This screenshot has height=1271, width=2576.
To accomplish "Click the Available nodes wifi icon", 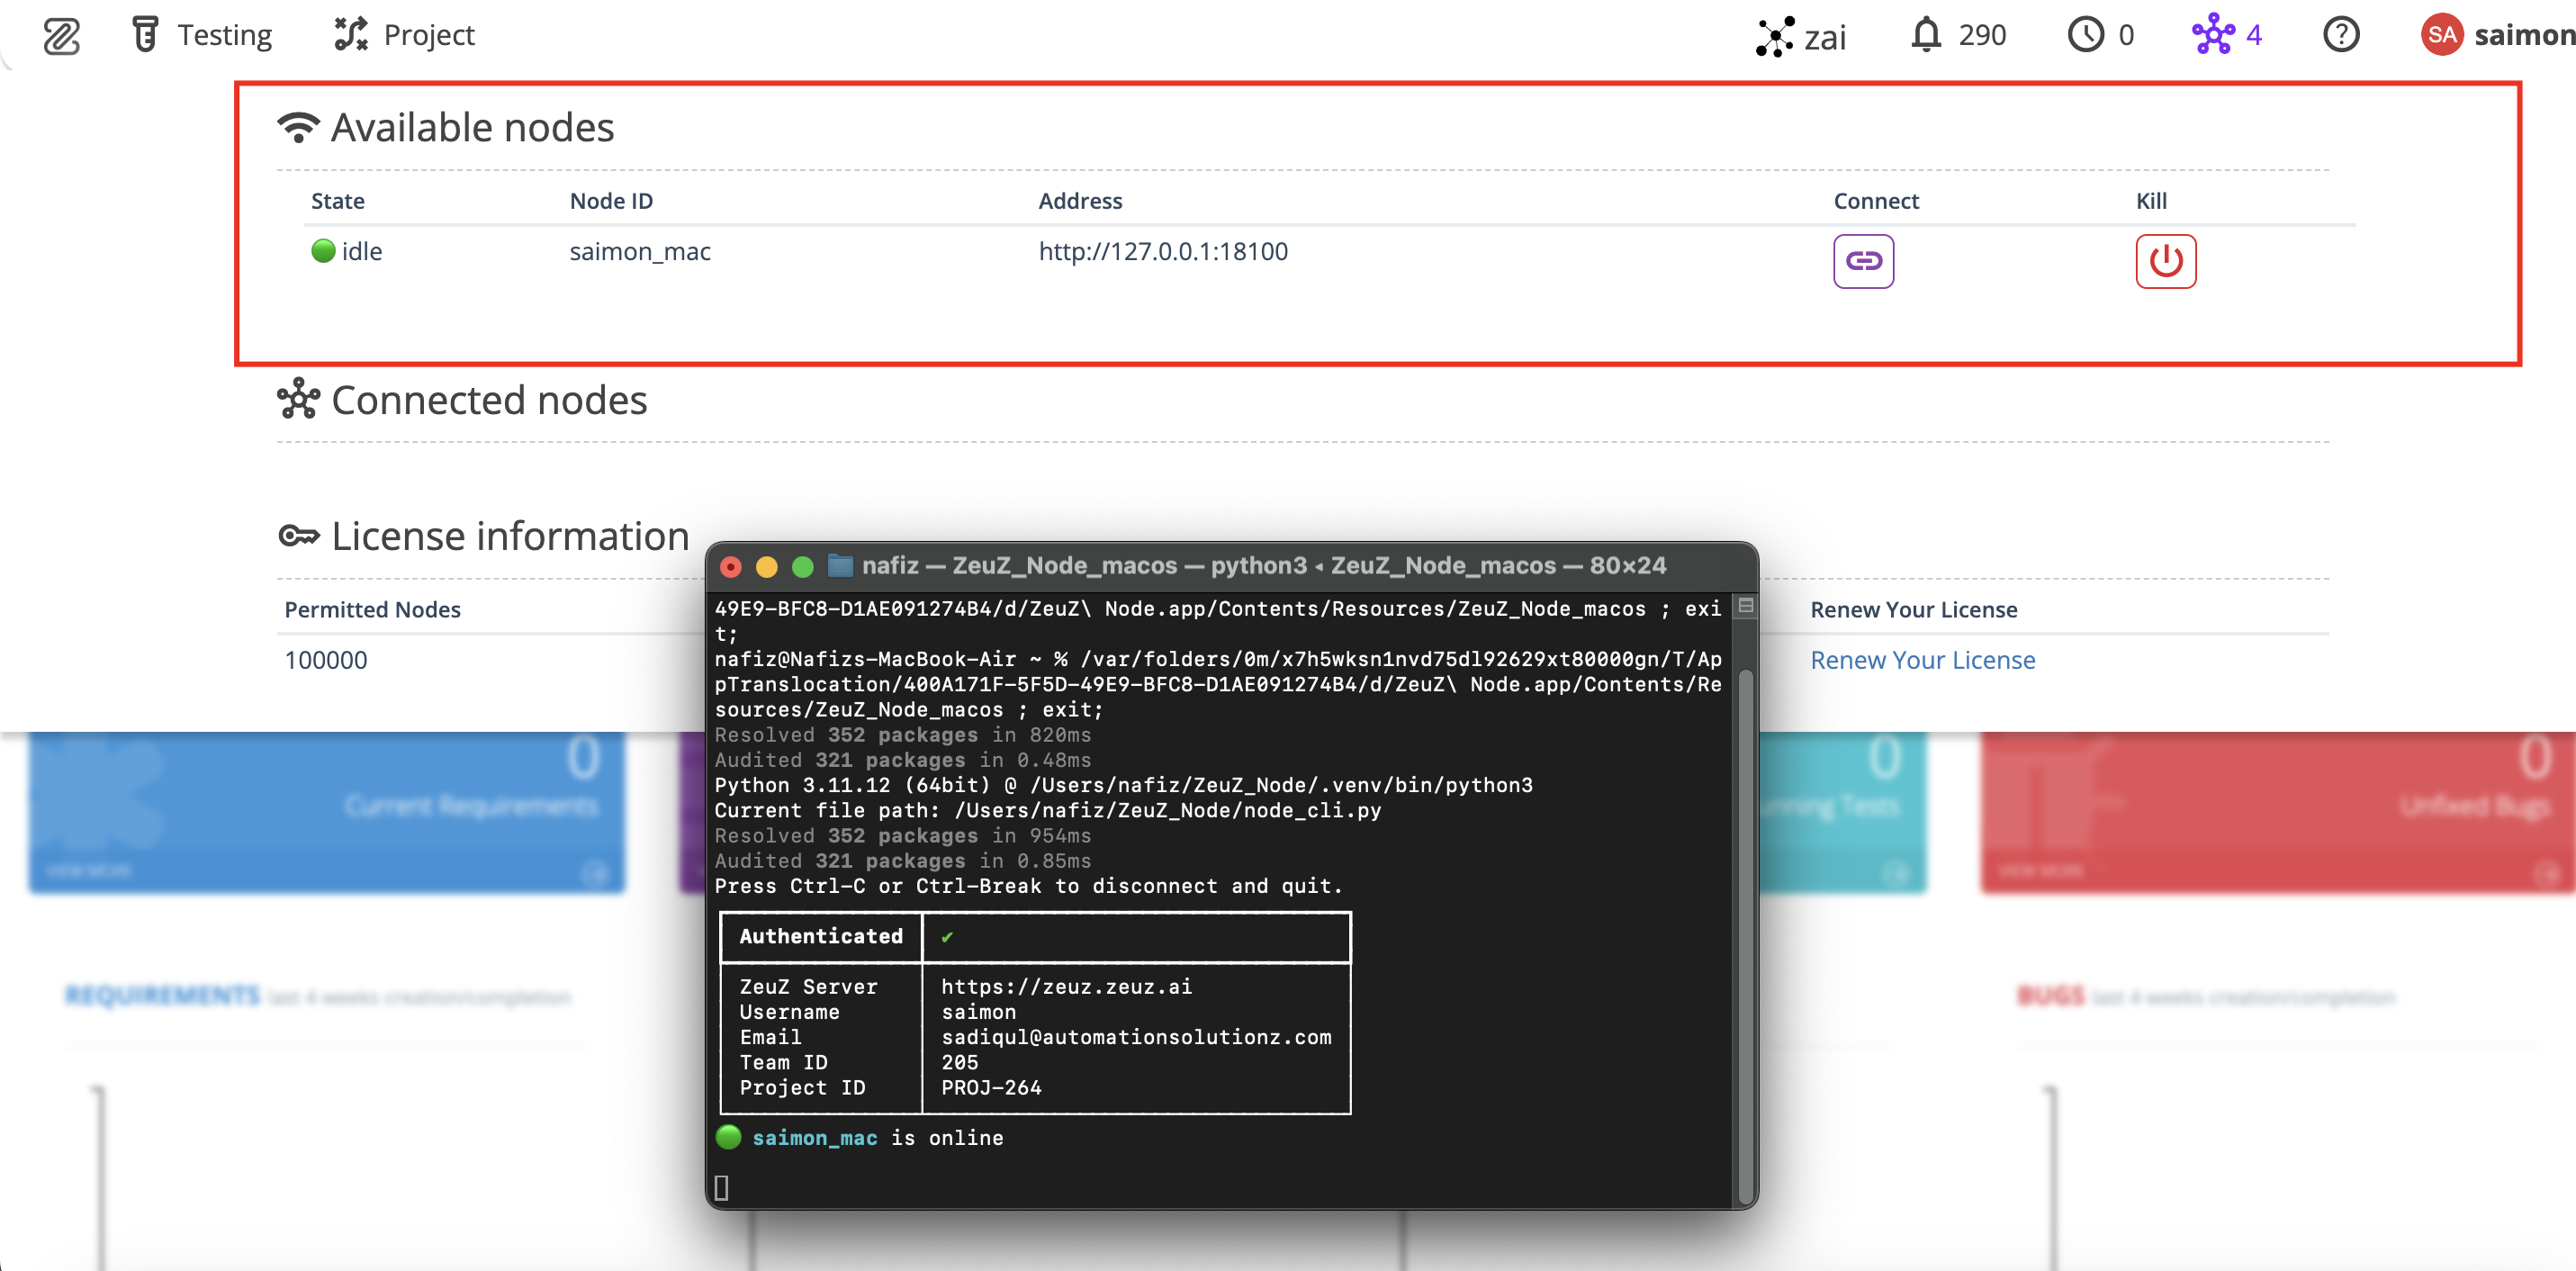I will point(298,127).
